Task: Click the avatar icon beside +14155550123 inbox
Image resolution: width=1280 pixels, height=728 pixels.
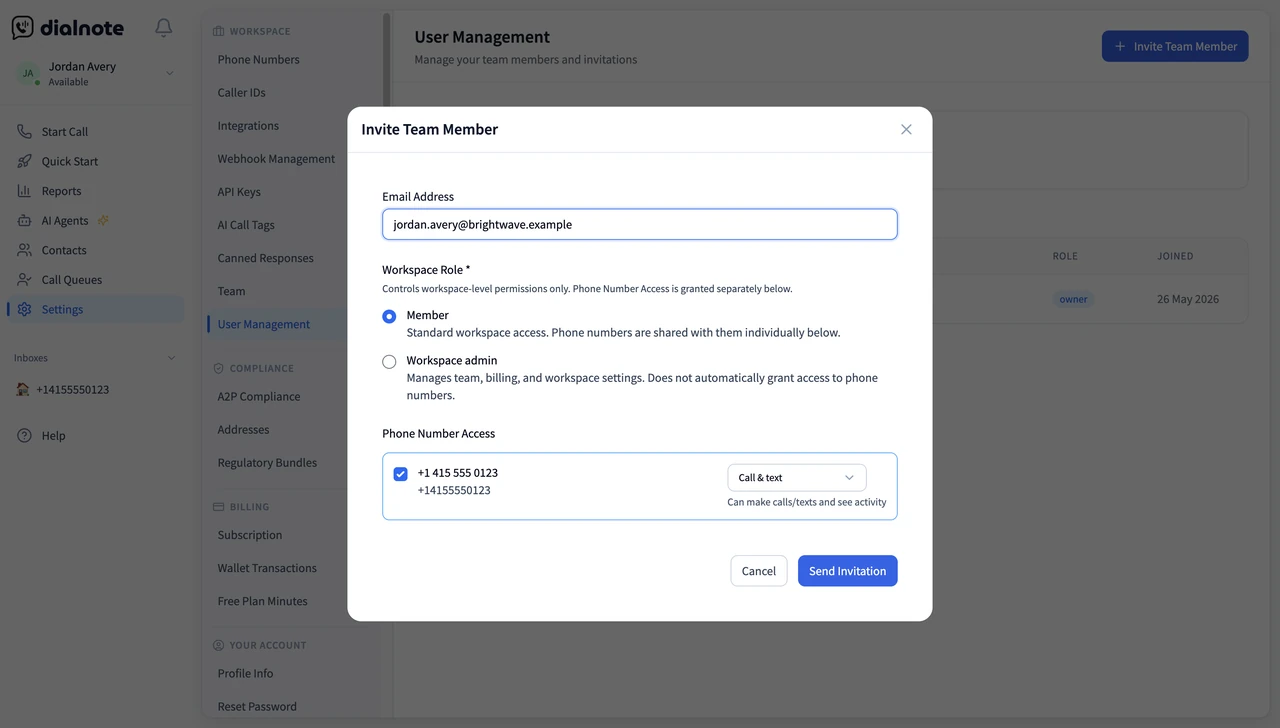Action: pyautogui.click(x=23, y=389)
